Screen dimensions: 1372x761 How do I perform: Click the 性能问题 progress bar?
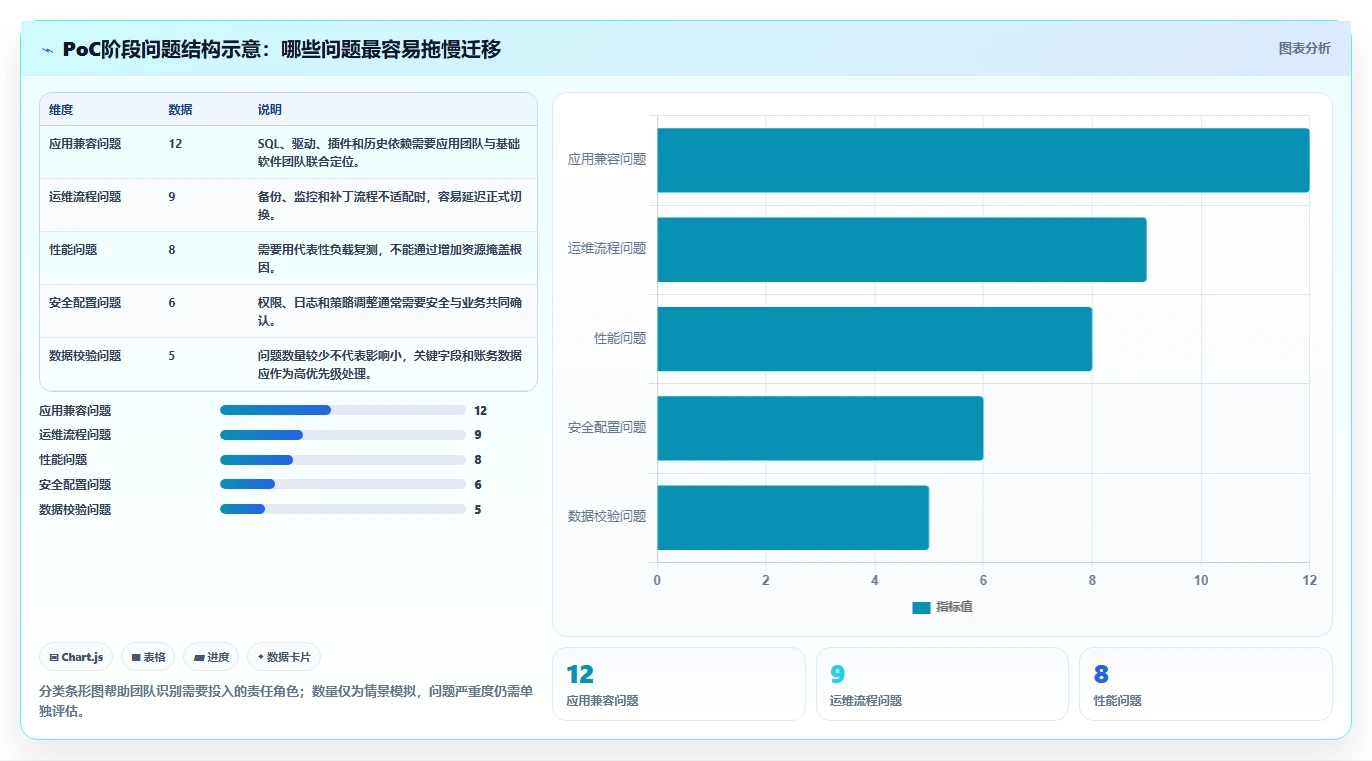tap(343, 460)
